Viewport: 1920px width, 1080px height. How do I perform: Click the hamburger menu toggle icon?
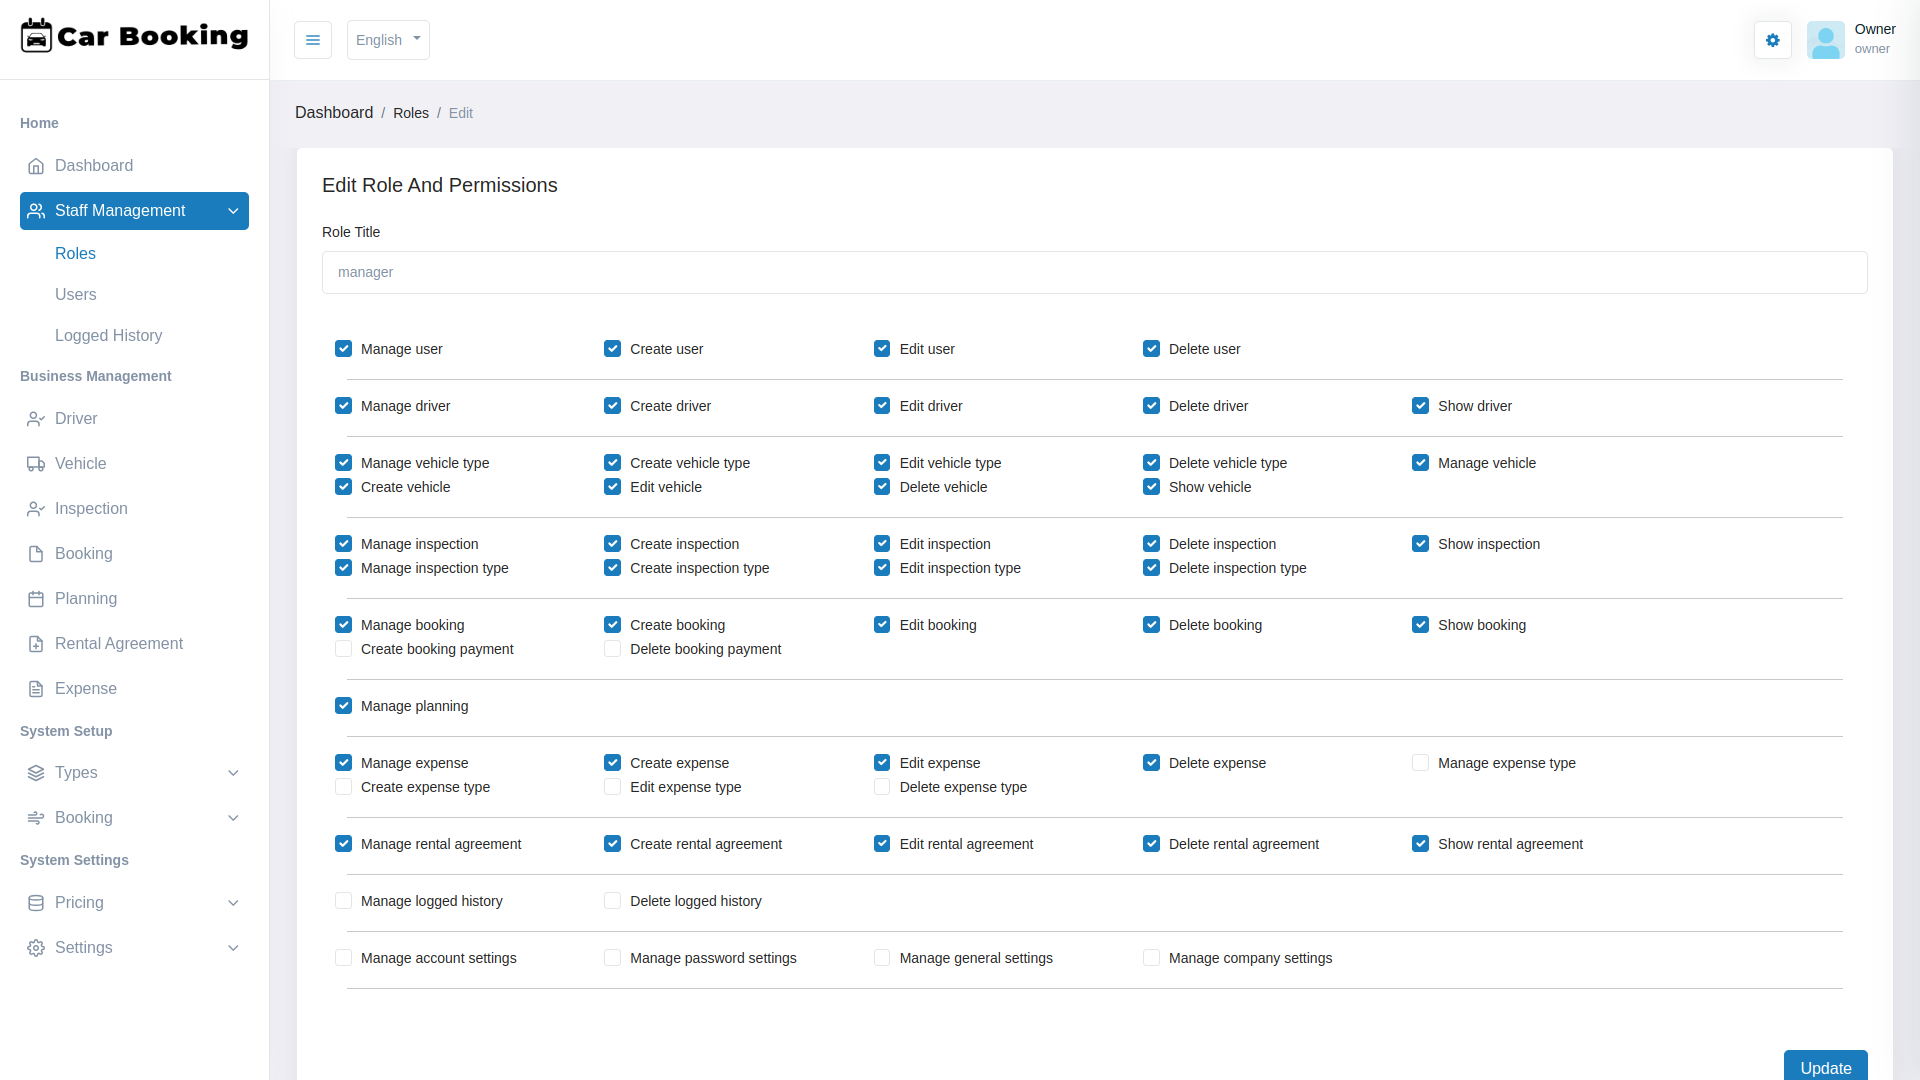(x=313, y=40)
